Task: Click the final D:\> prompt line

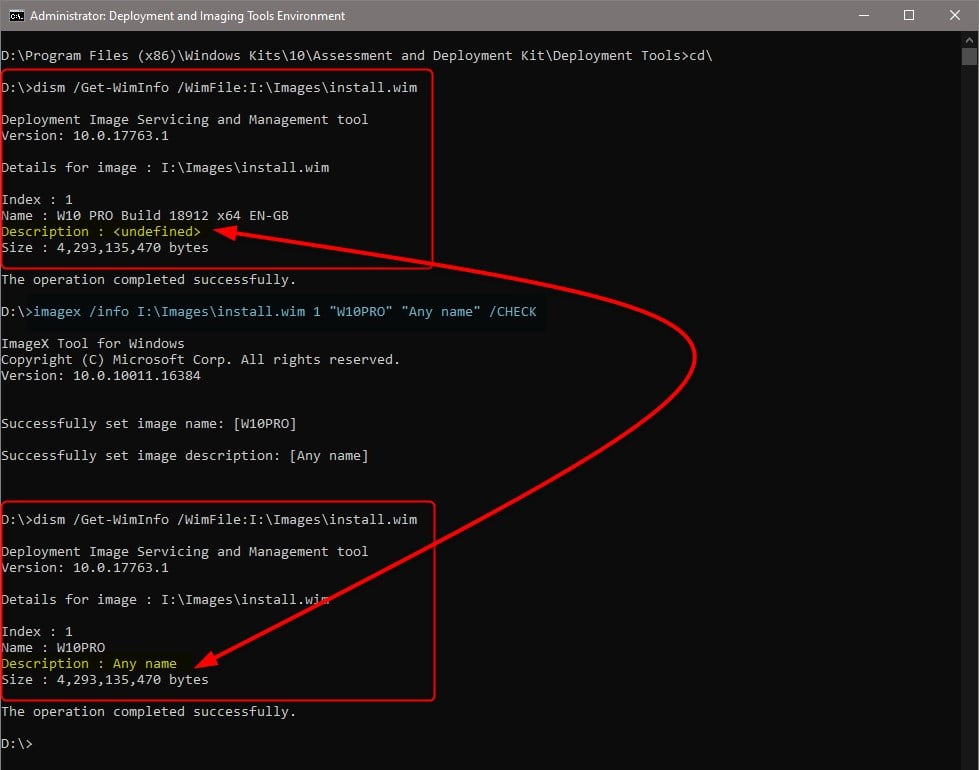Action: 20,743
